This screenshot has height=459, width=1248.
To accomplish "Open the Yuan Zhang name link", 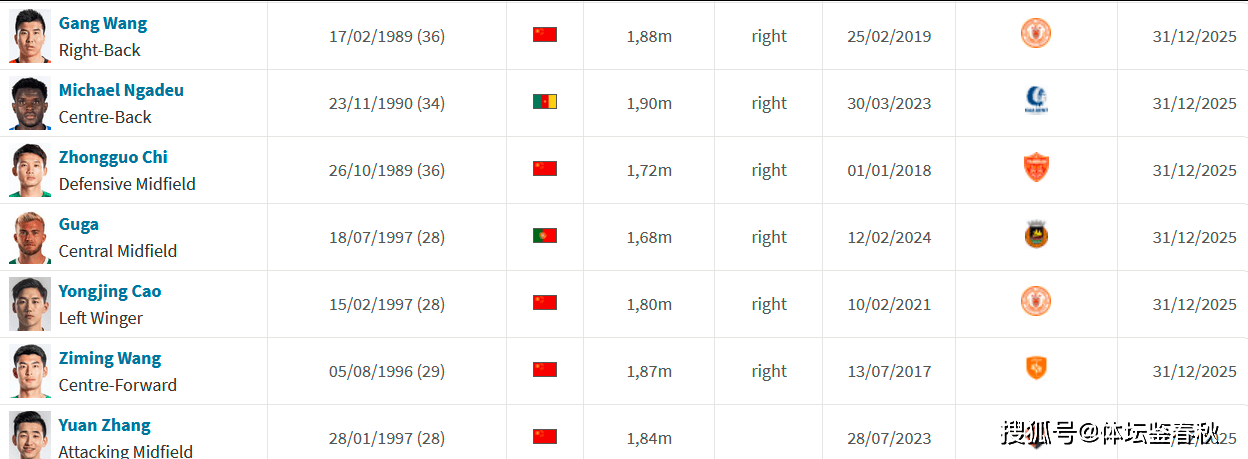I will pyautogui.click(x=105, y=425).
